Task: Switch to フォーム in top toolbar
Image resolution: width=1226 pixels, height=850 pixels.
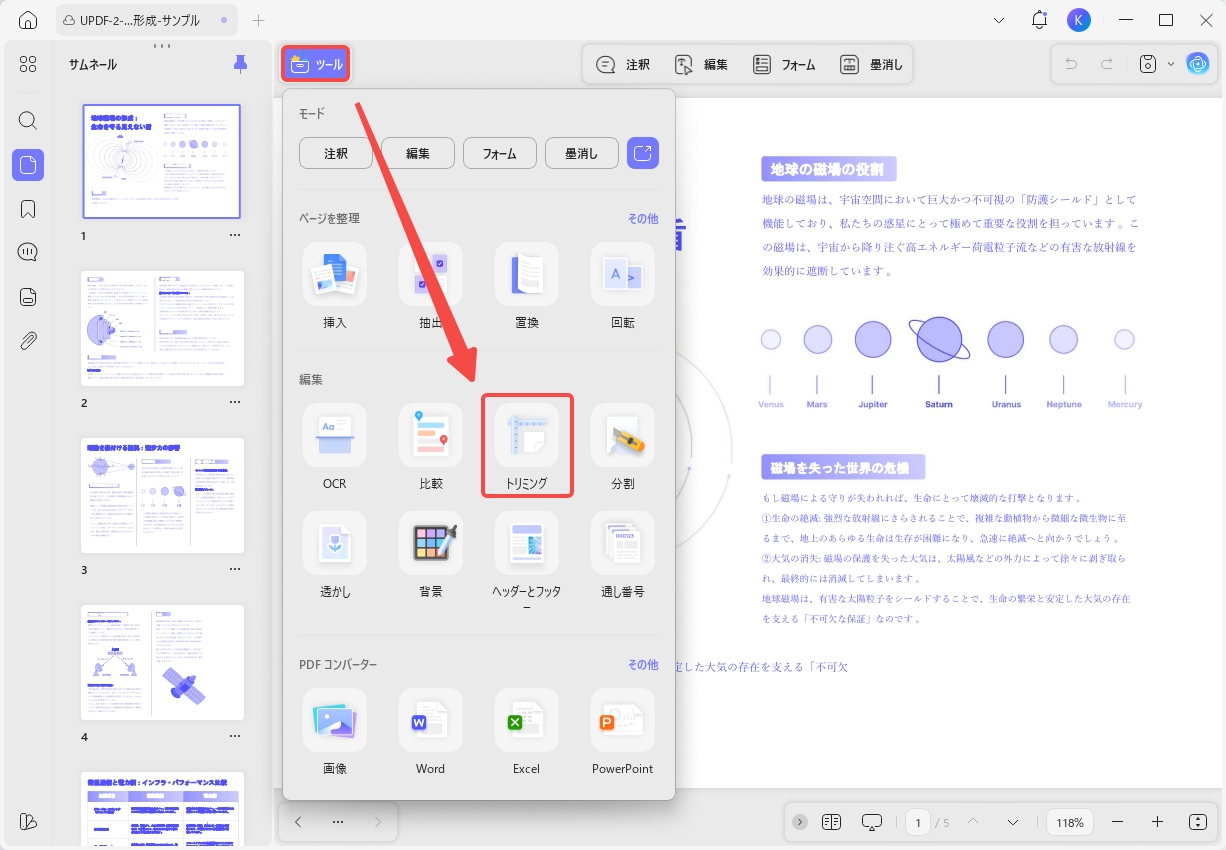Action: (785, 64)
